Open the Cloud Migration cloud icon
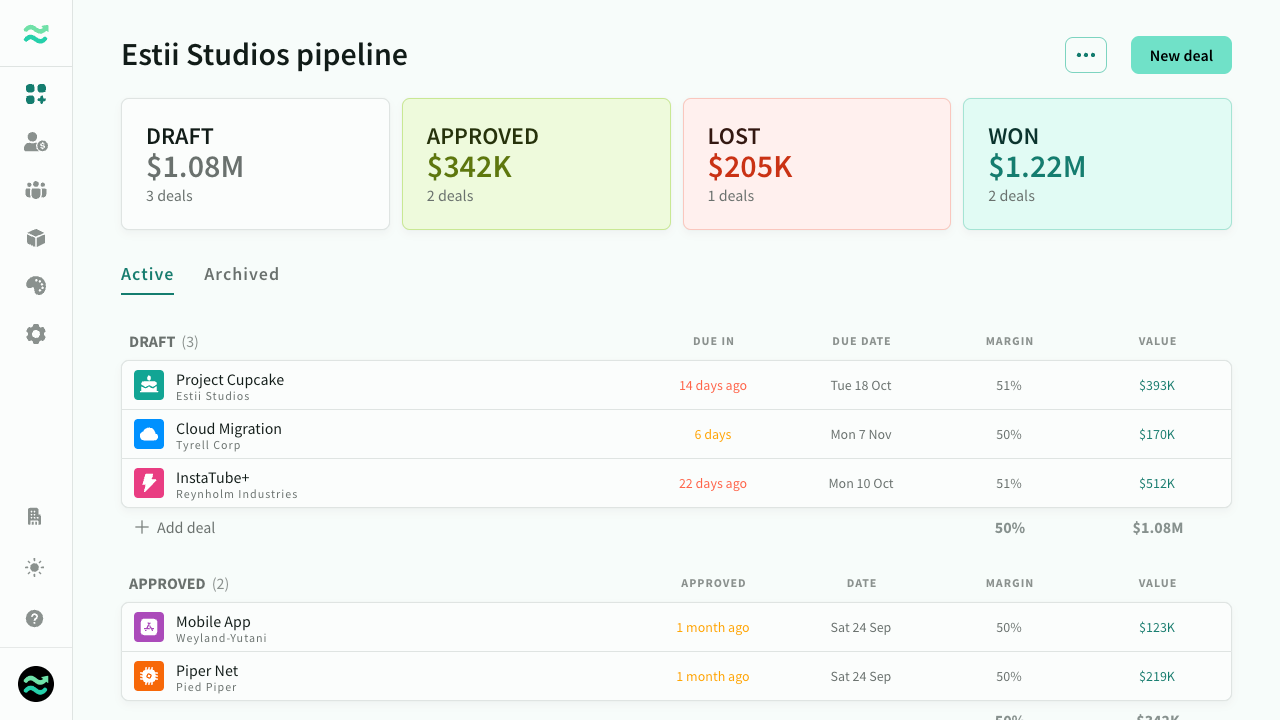Viewport: 1280px width, 720px height. coord(149,434)
